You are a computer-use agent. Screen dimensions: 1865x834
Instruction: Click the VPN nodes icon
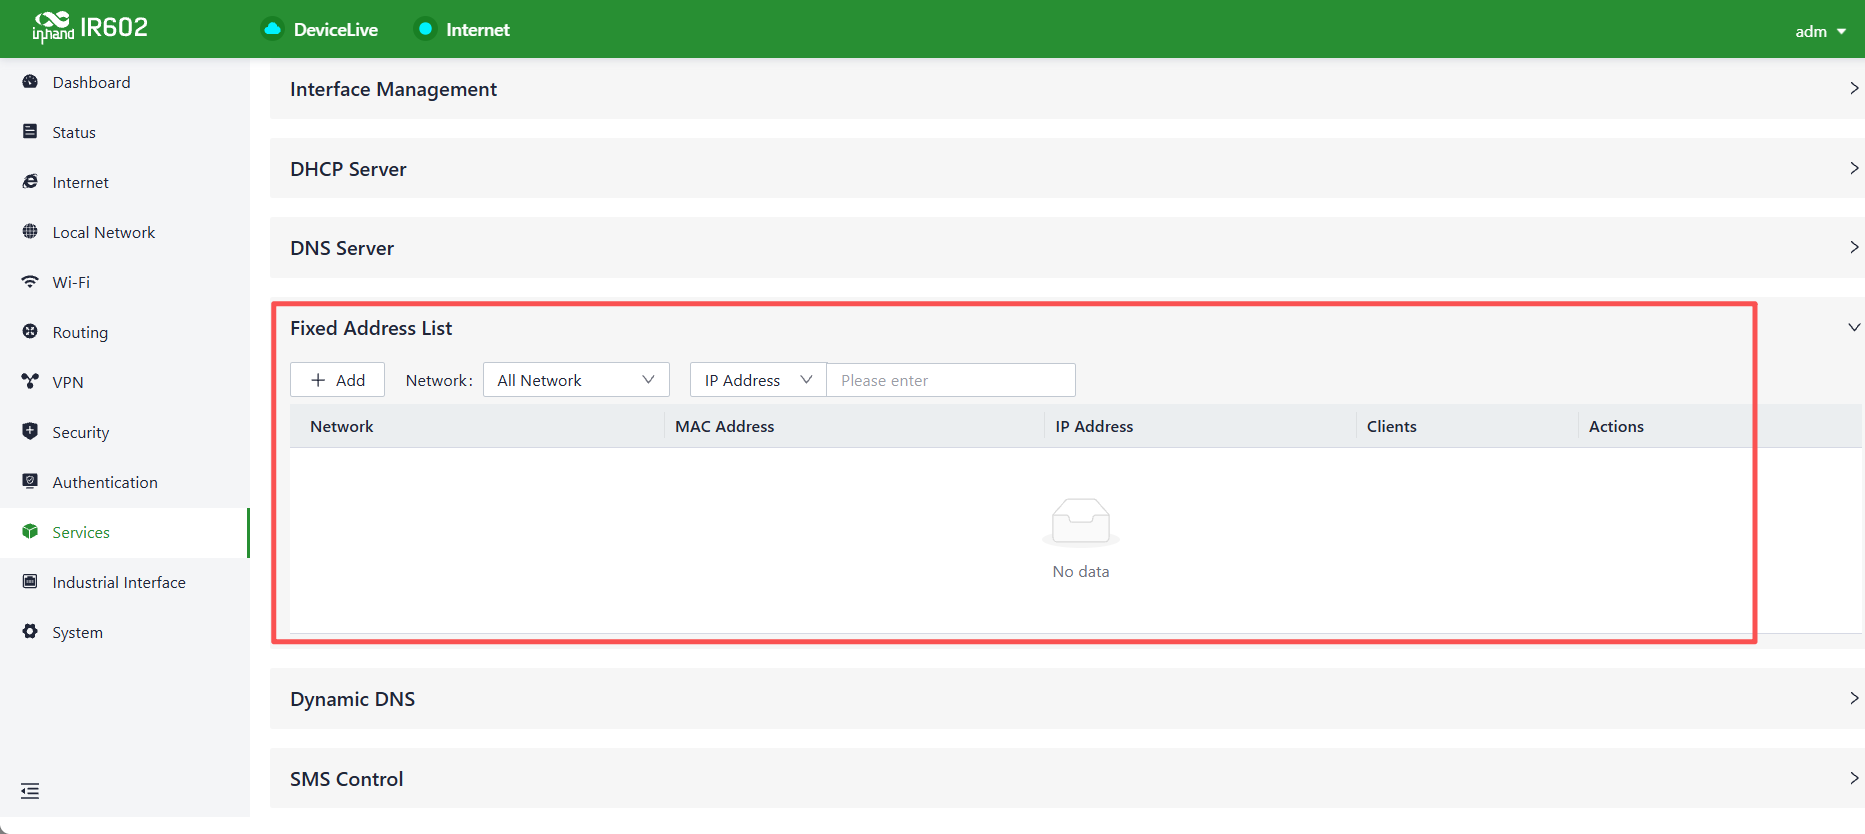coord(30,382)
